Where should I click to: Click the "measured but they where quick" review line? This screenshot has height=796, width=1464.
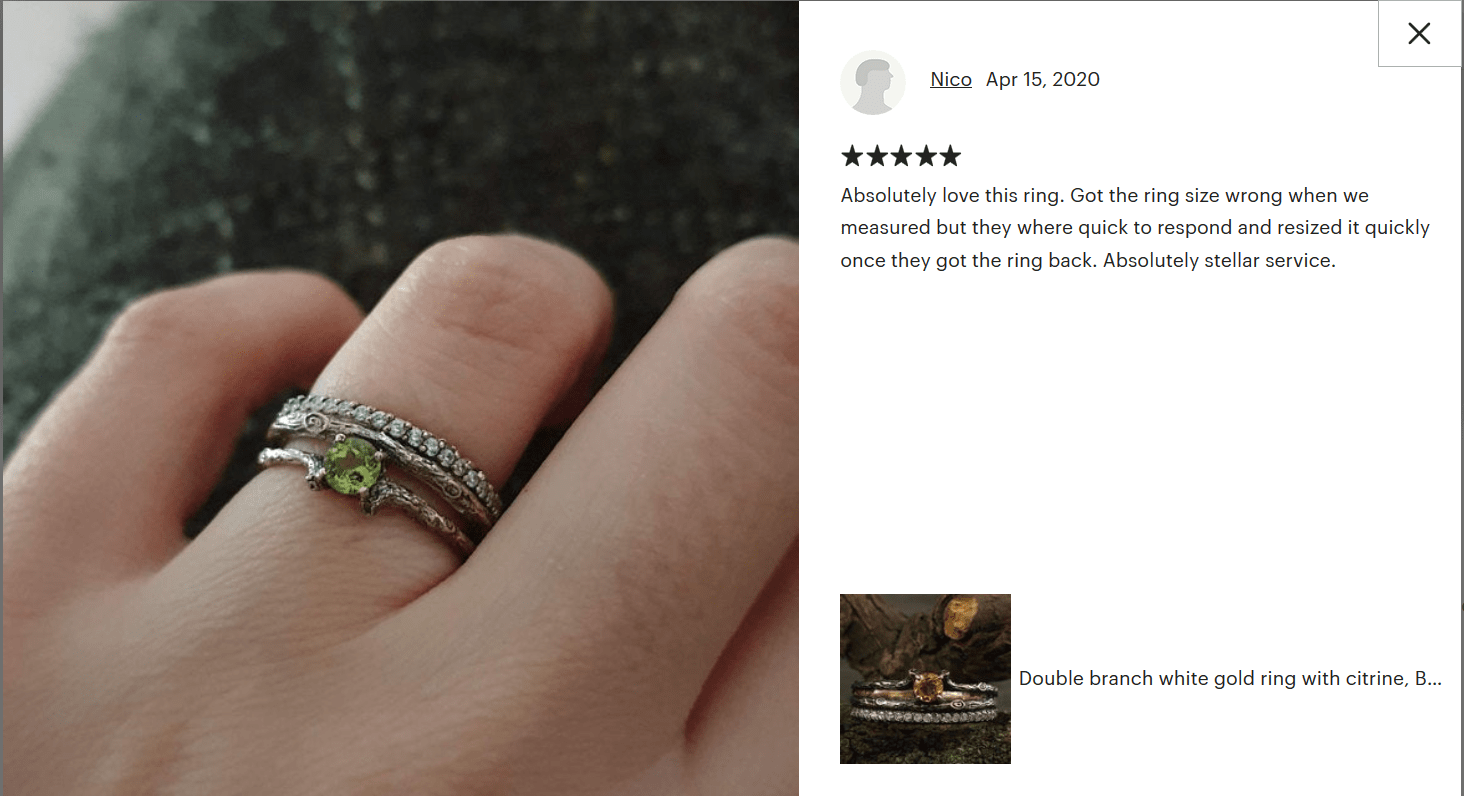(x=1135, y=227)
